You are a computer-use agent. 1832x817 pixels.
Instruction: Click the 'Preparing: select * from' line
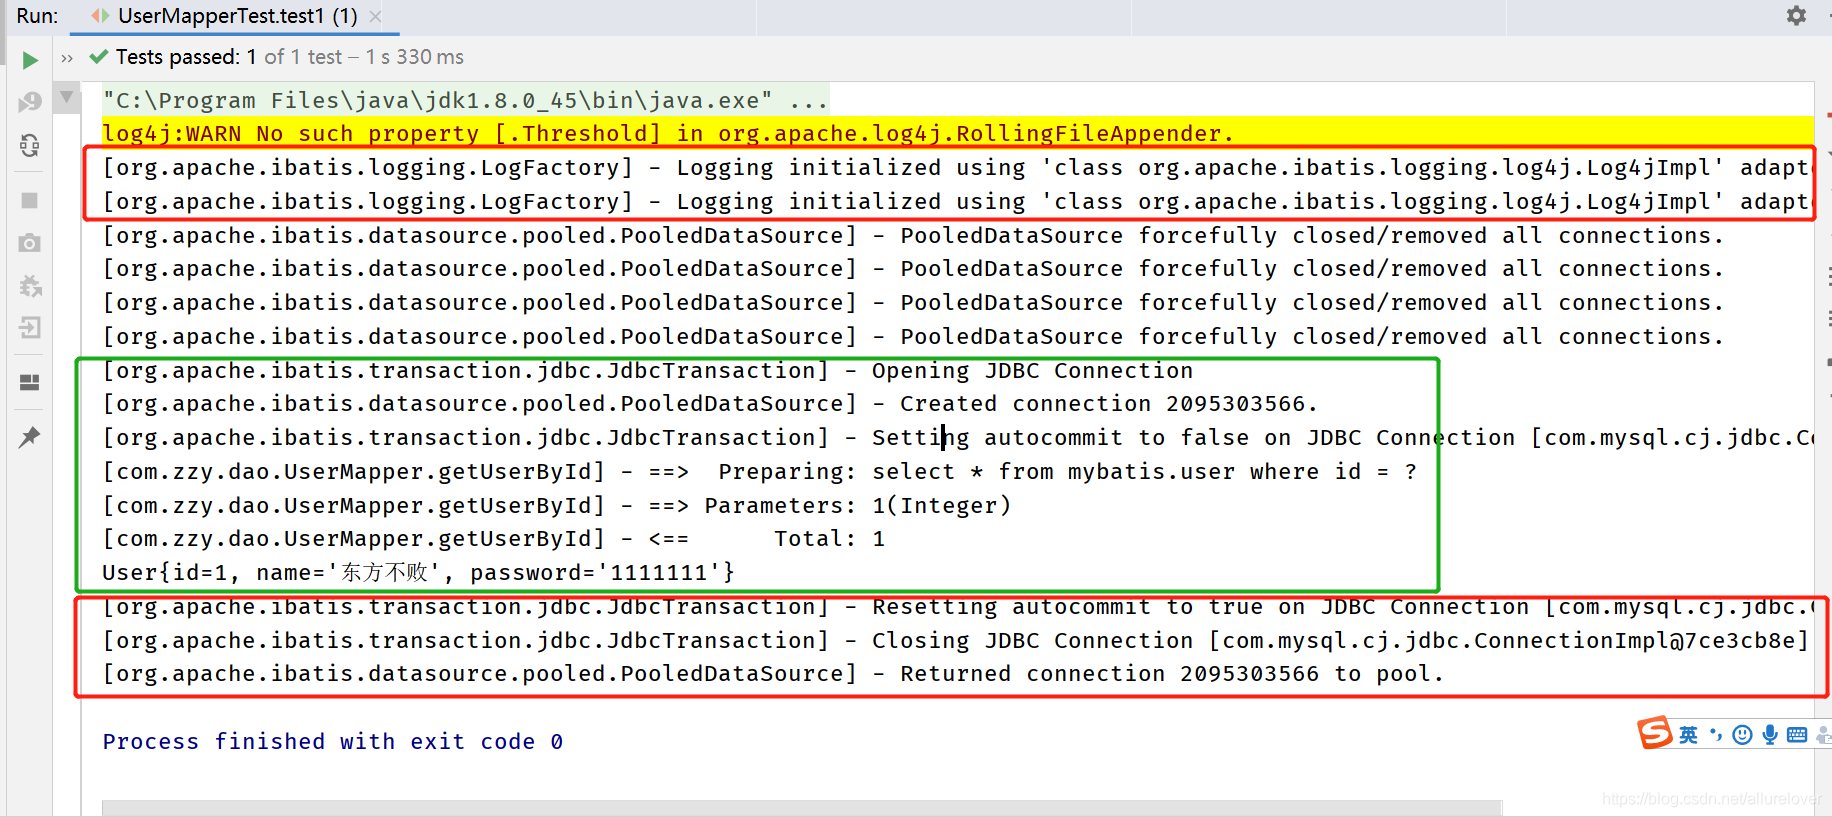[x=760, y=472]
